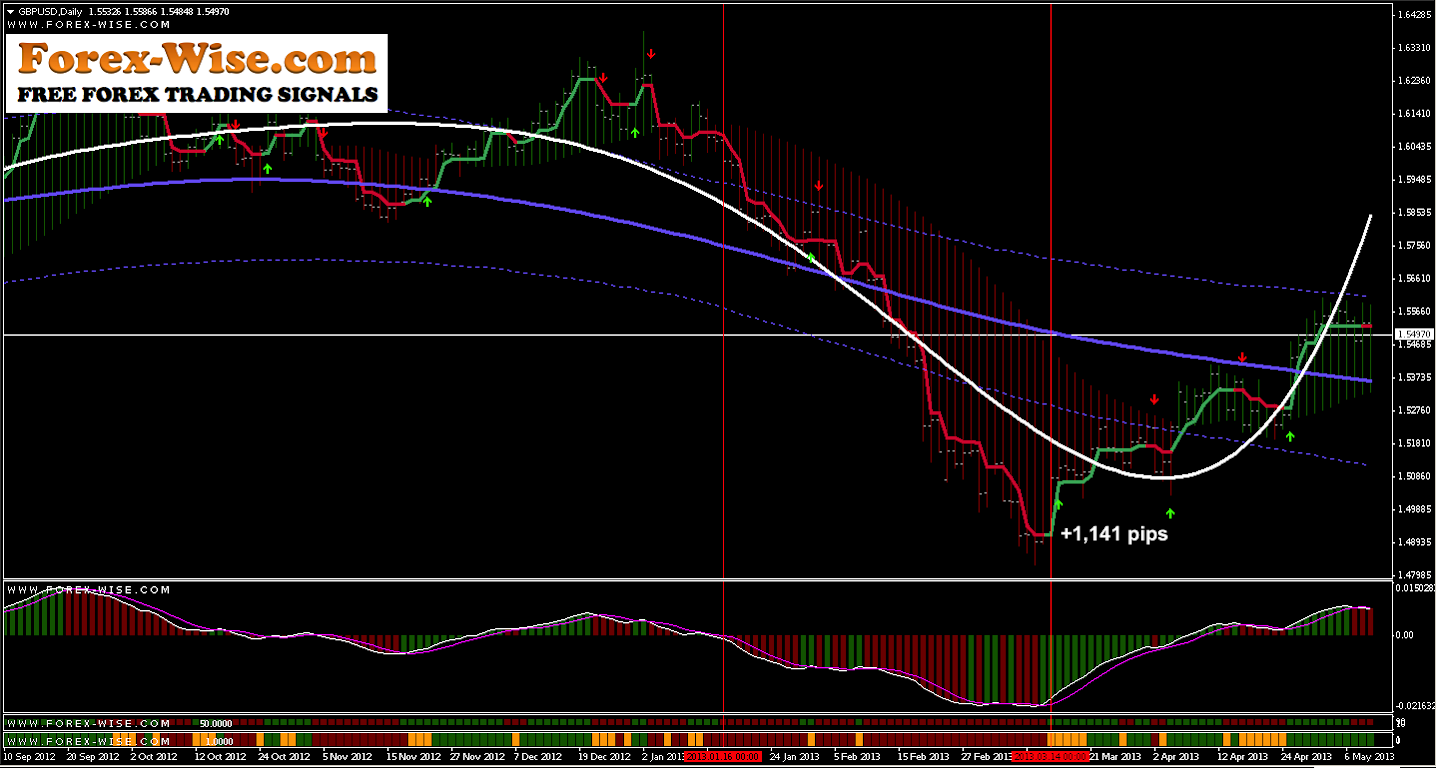Click the 50.0000 indicator value label
Image resolution: width=1437 pixels, height=768 pixels.
click(216, 723)
